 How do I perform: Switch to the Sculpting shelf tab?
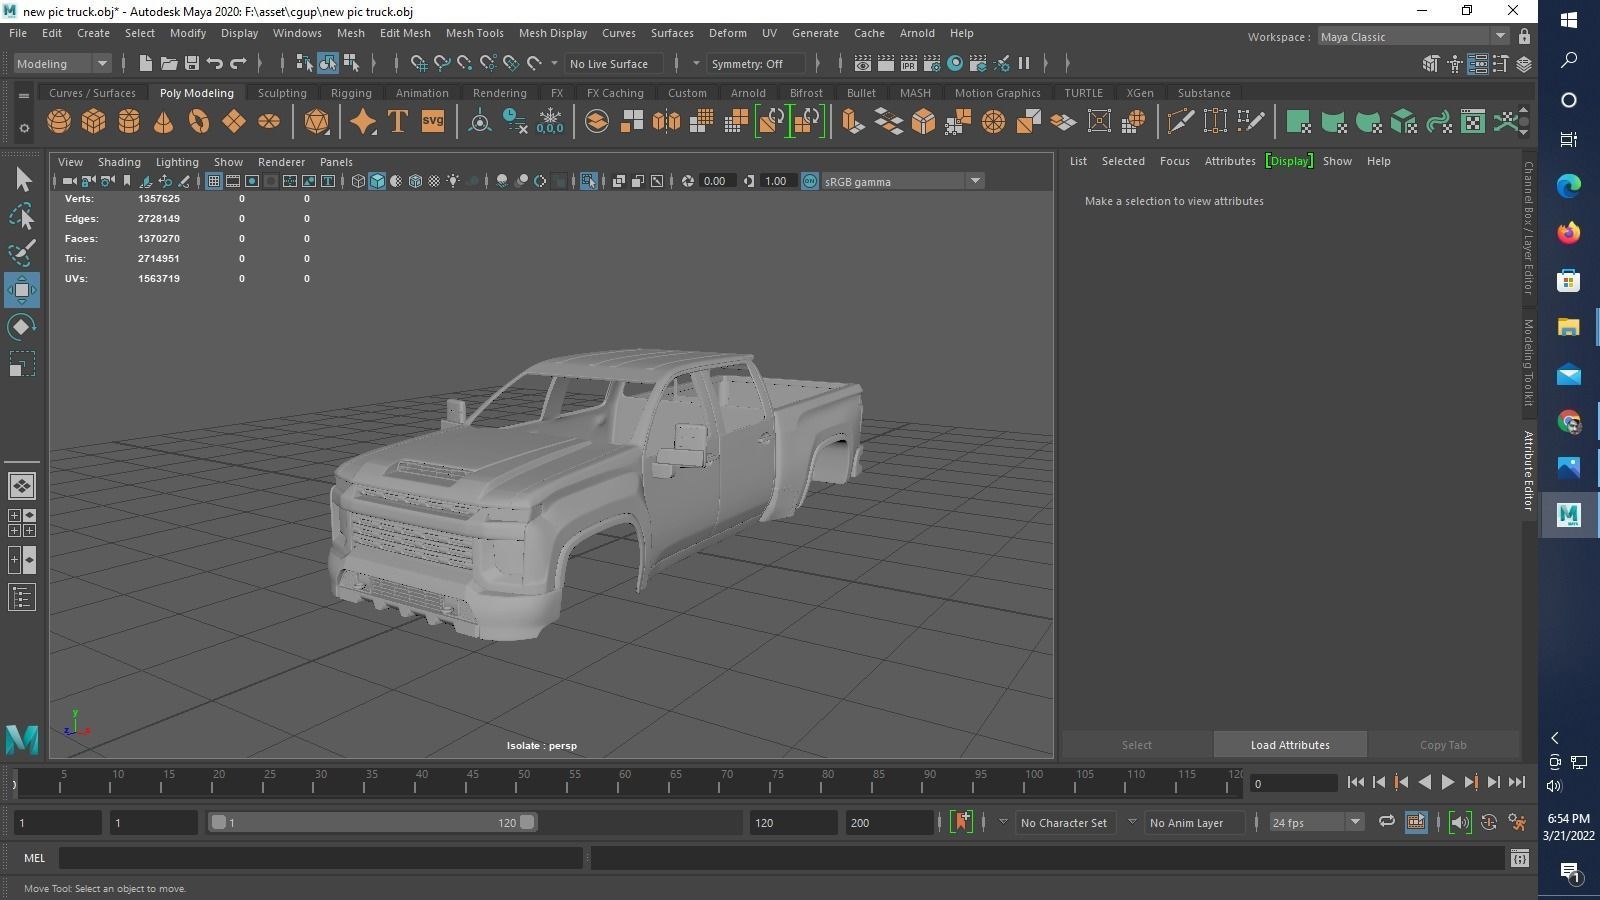(282, 92)
